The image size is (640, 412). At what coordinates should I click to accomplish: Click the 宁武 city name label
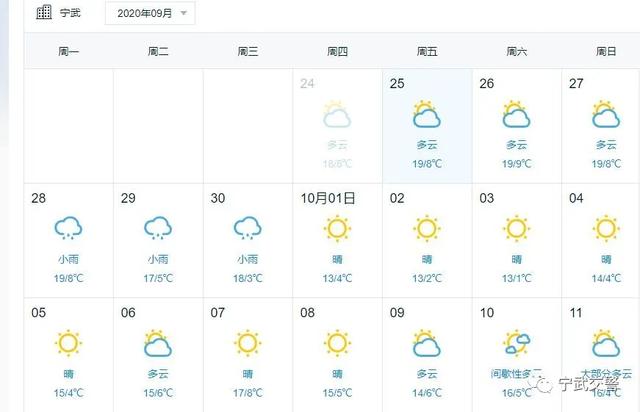pyautogui.click(x=72, y=14)
